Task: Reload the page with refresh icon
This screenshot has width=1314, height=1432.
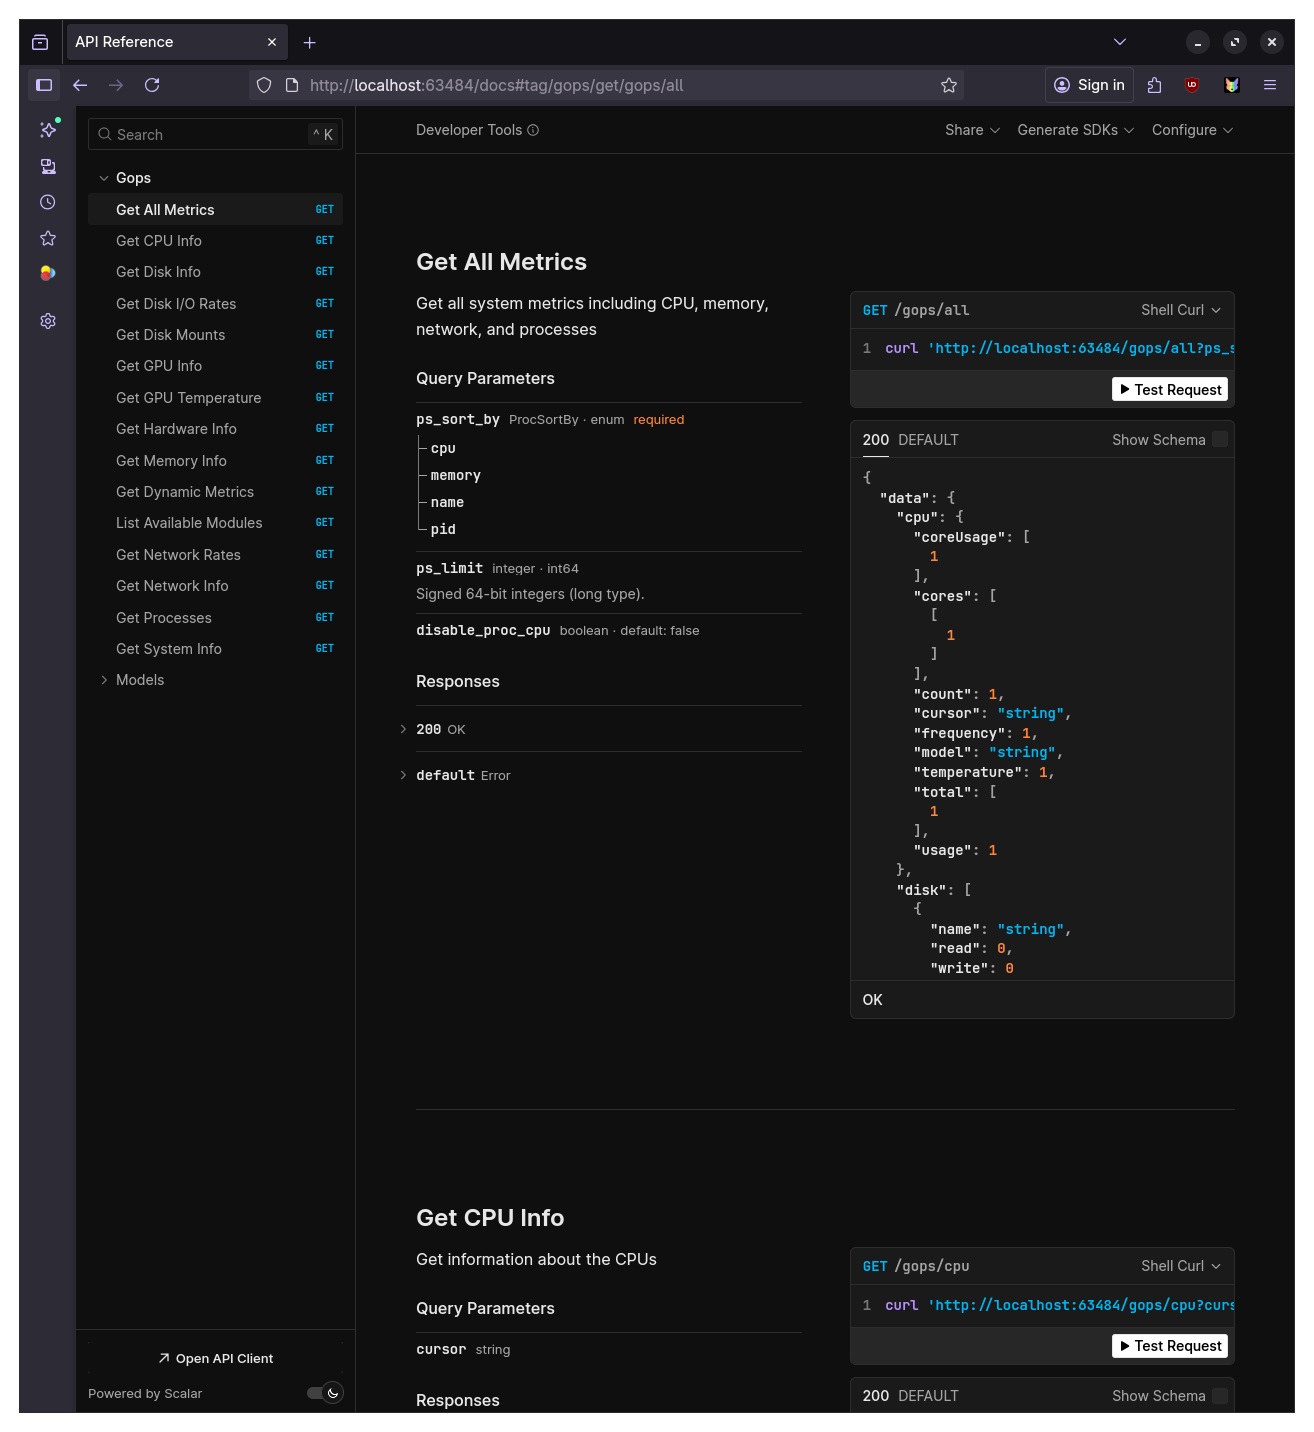Action: tap(152, 85)
